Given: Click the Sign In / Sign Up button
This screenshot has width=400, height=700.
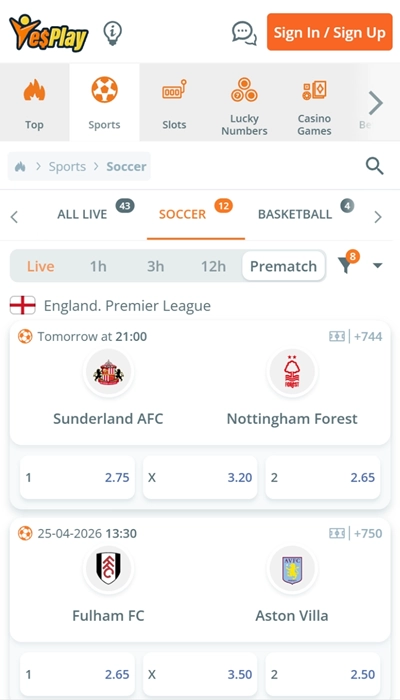Looking at the screenshot, I should click(329, 32).
